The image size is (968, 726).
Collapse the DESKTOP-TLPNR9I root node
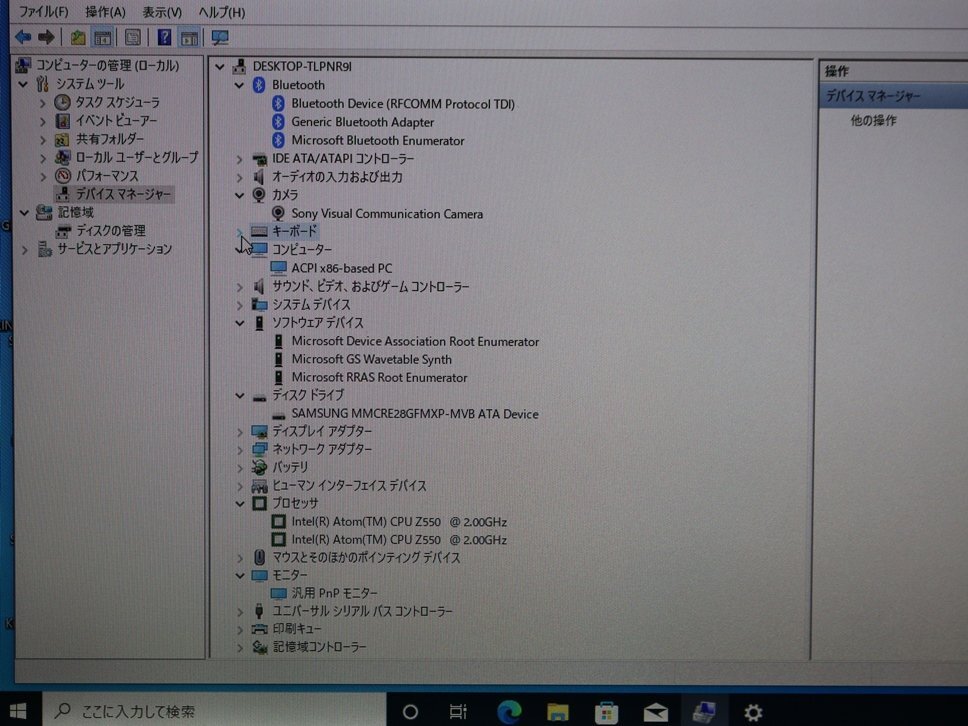pos(220,66)
